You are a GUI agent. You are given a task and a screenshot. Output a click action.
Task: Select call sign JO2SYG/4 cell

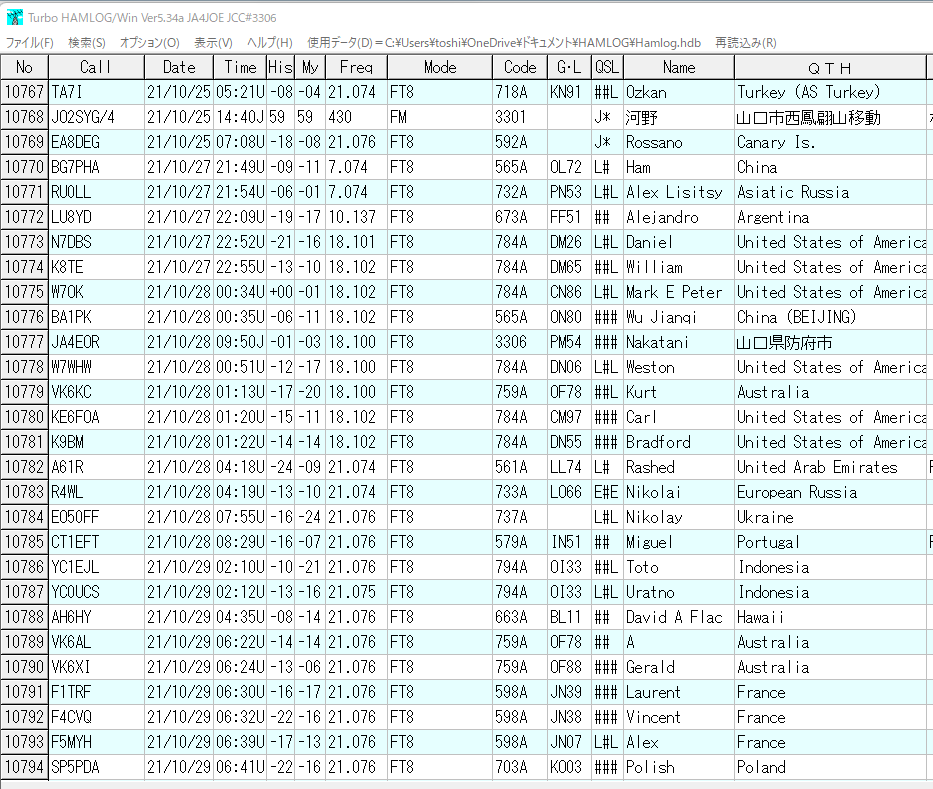click(97, 117)
